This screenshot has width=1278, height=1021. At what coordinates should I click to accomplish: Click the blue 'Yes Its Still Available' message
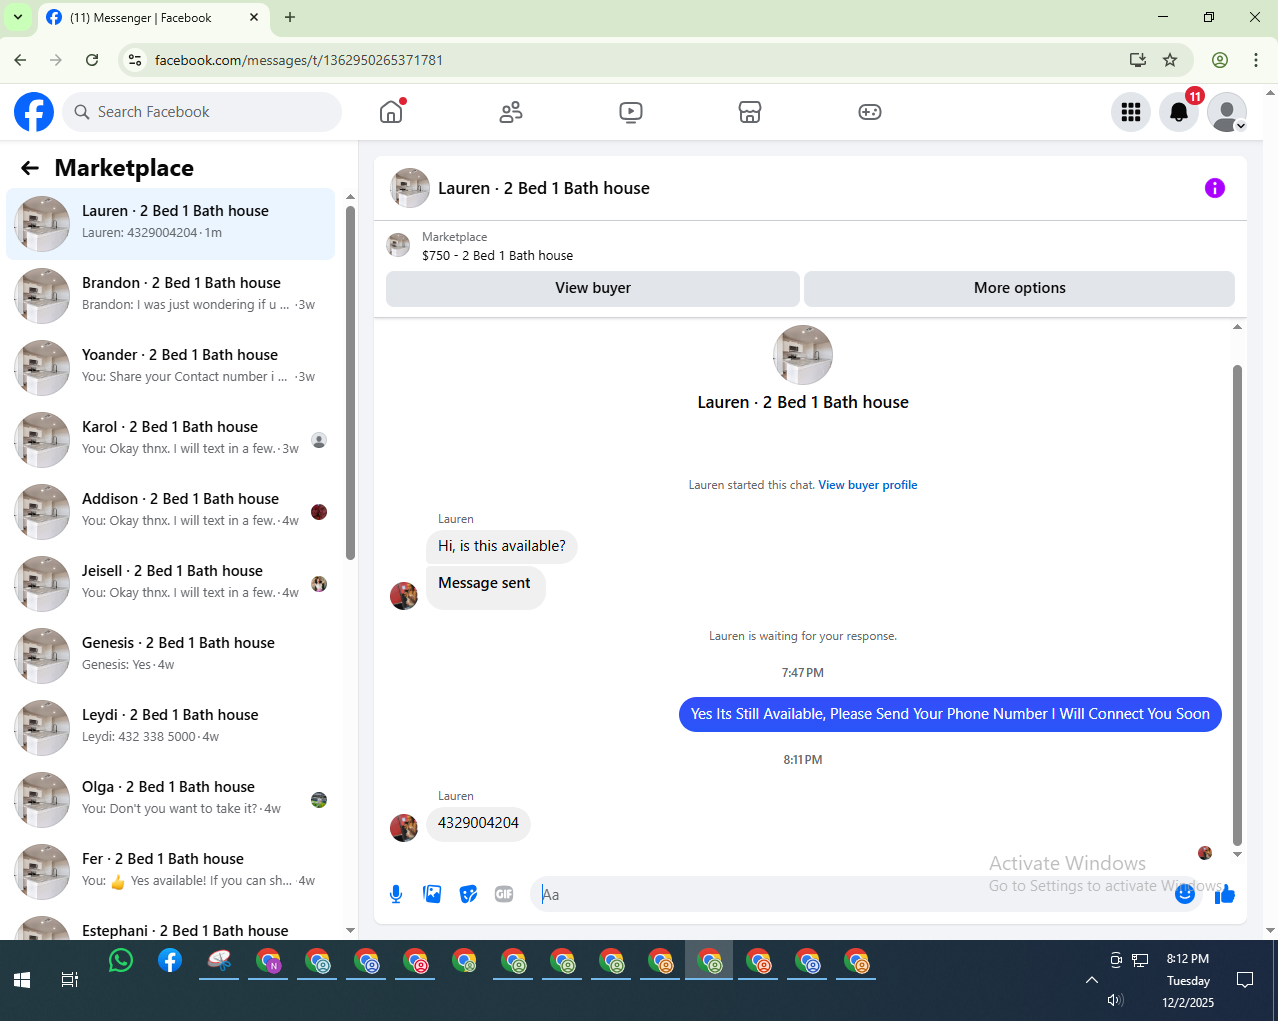950,714
